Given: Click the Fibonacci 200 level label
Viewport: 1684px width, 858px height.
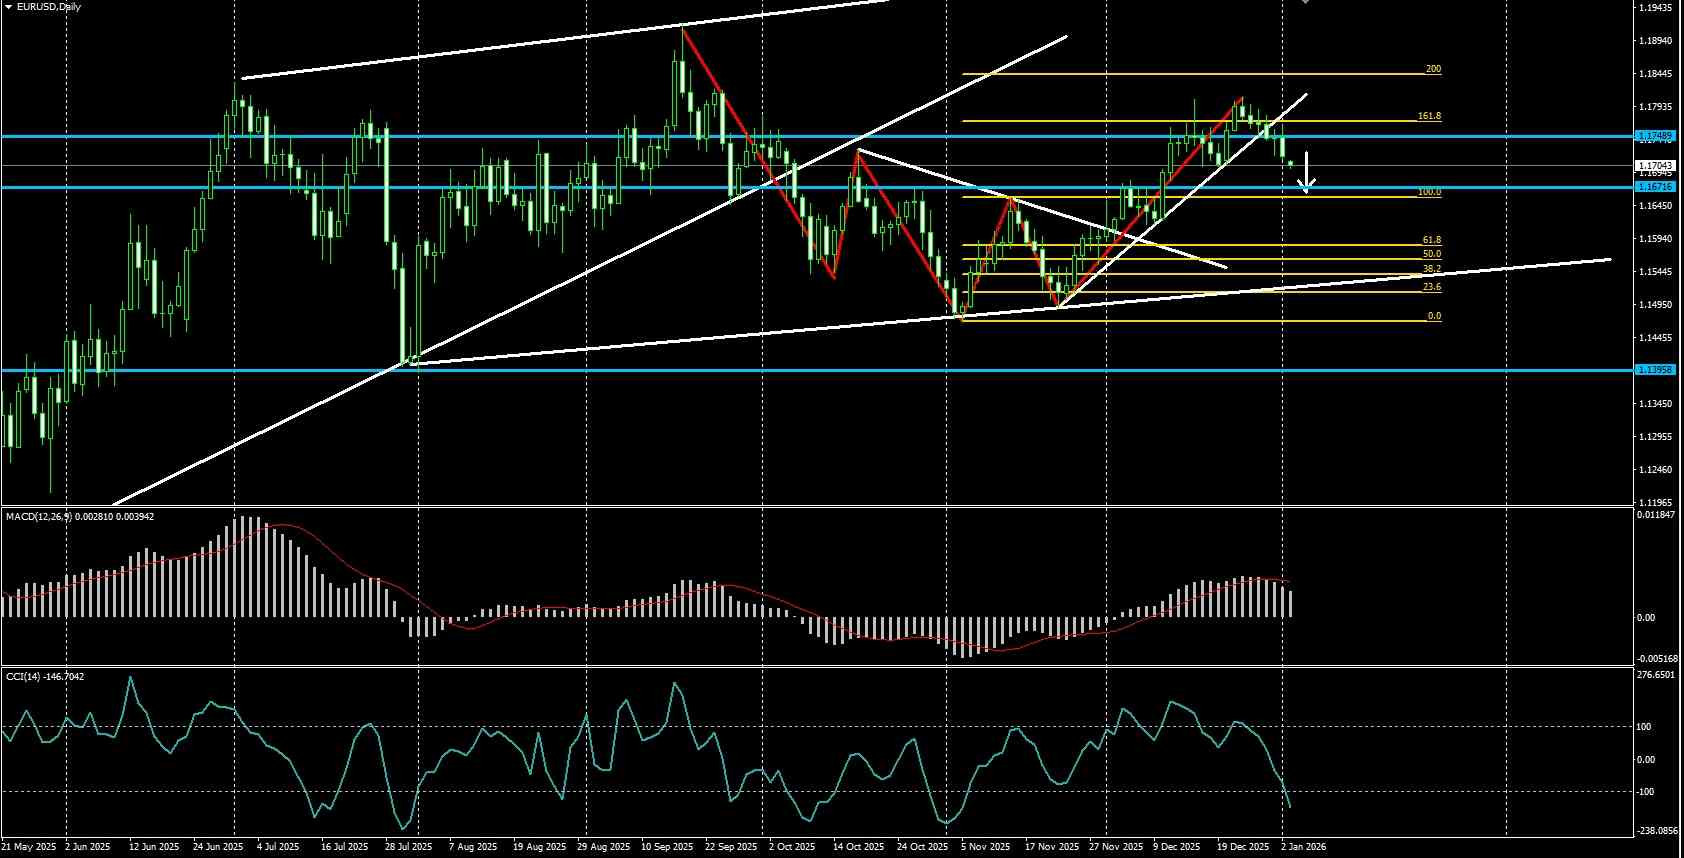Looking at the screenshot, I should click(x=1433, y=69).
